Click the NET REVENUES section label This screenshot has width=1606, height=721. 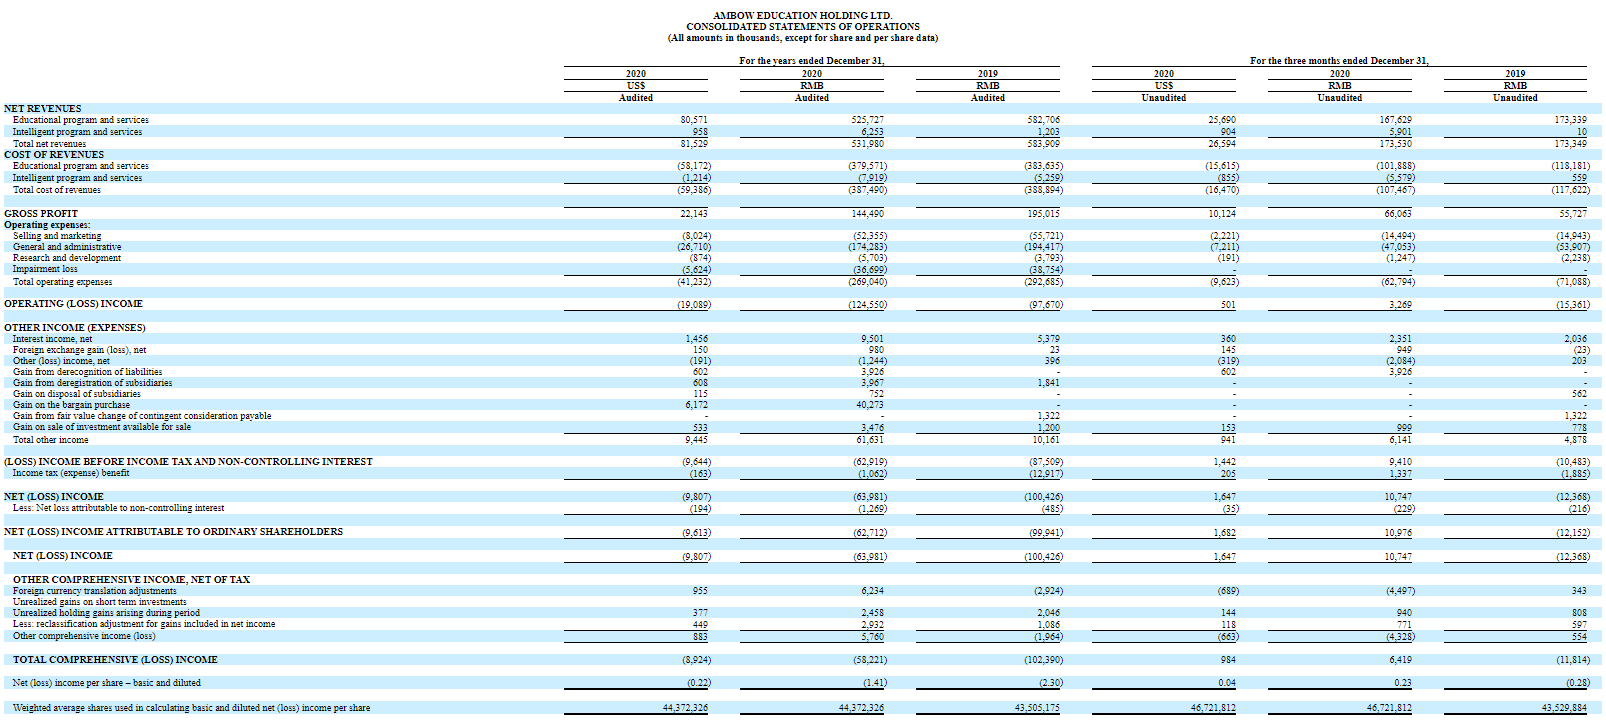(x=43, y=108)
